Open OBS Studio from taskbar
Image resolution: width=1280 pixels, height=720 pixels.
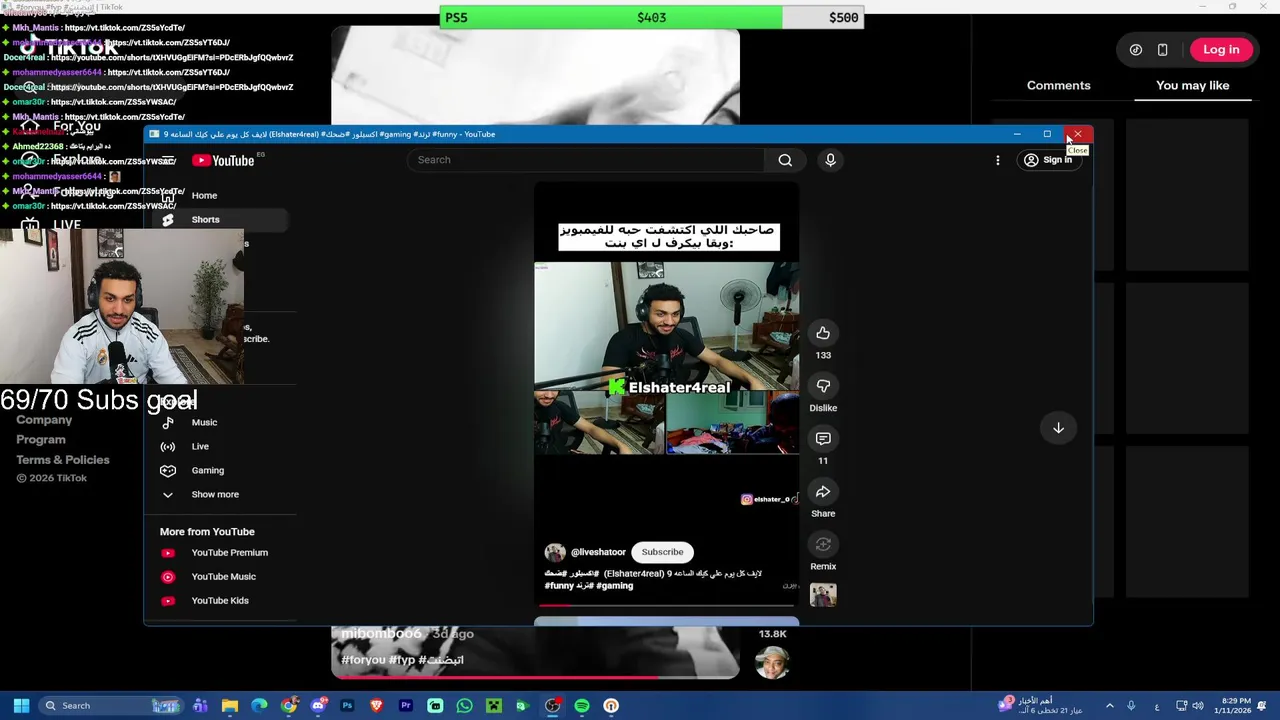point(552,706)
